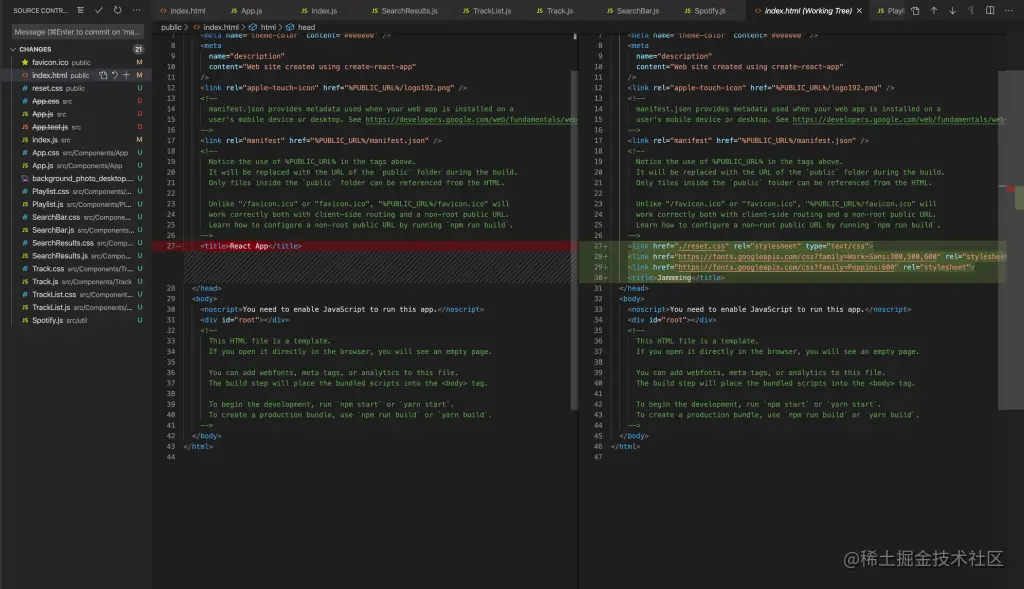Open file icon on index.html change row
The width and height of the screenshot is (1024, 589).
[x=103, y=75]
